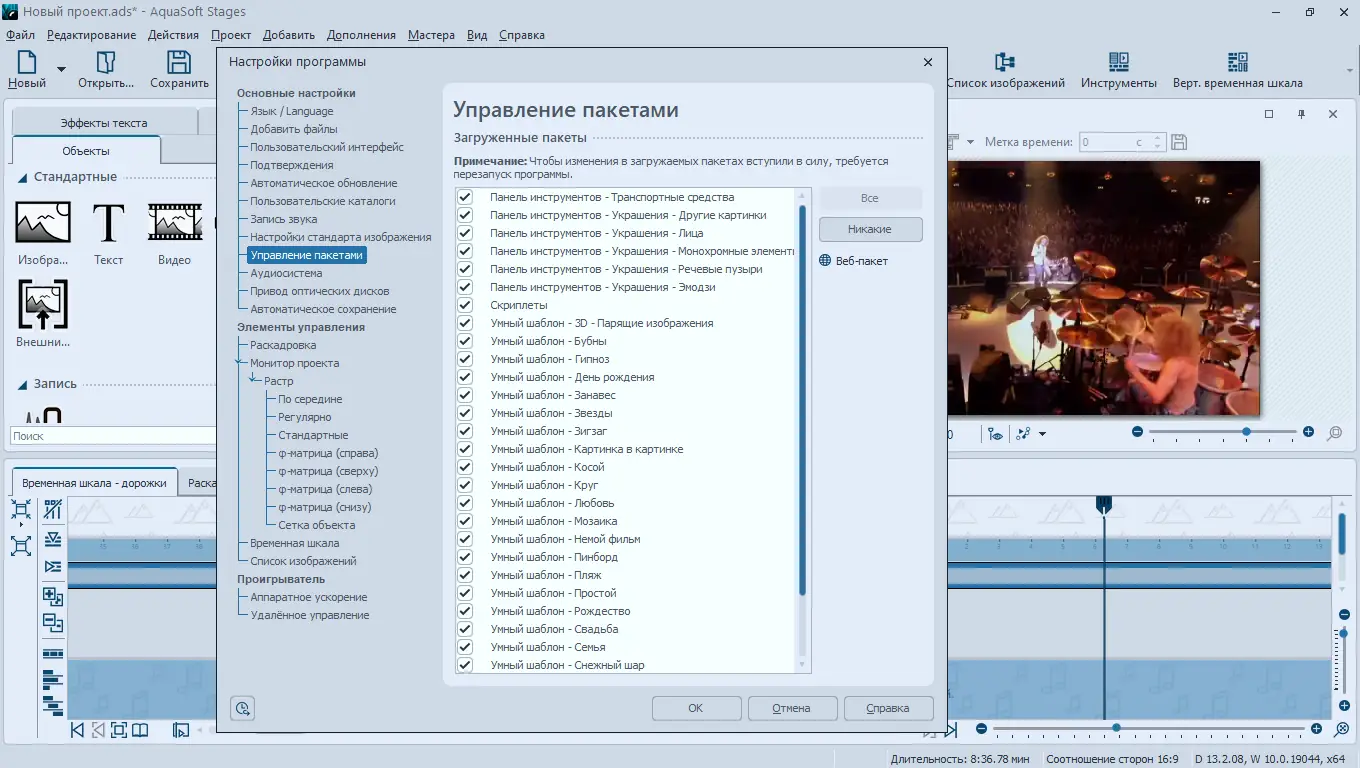Viewport: 1360px width, 768px height.
Task: Select Аудиосистема in settings tree
Action: 286,273
